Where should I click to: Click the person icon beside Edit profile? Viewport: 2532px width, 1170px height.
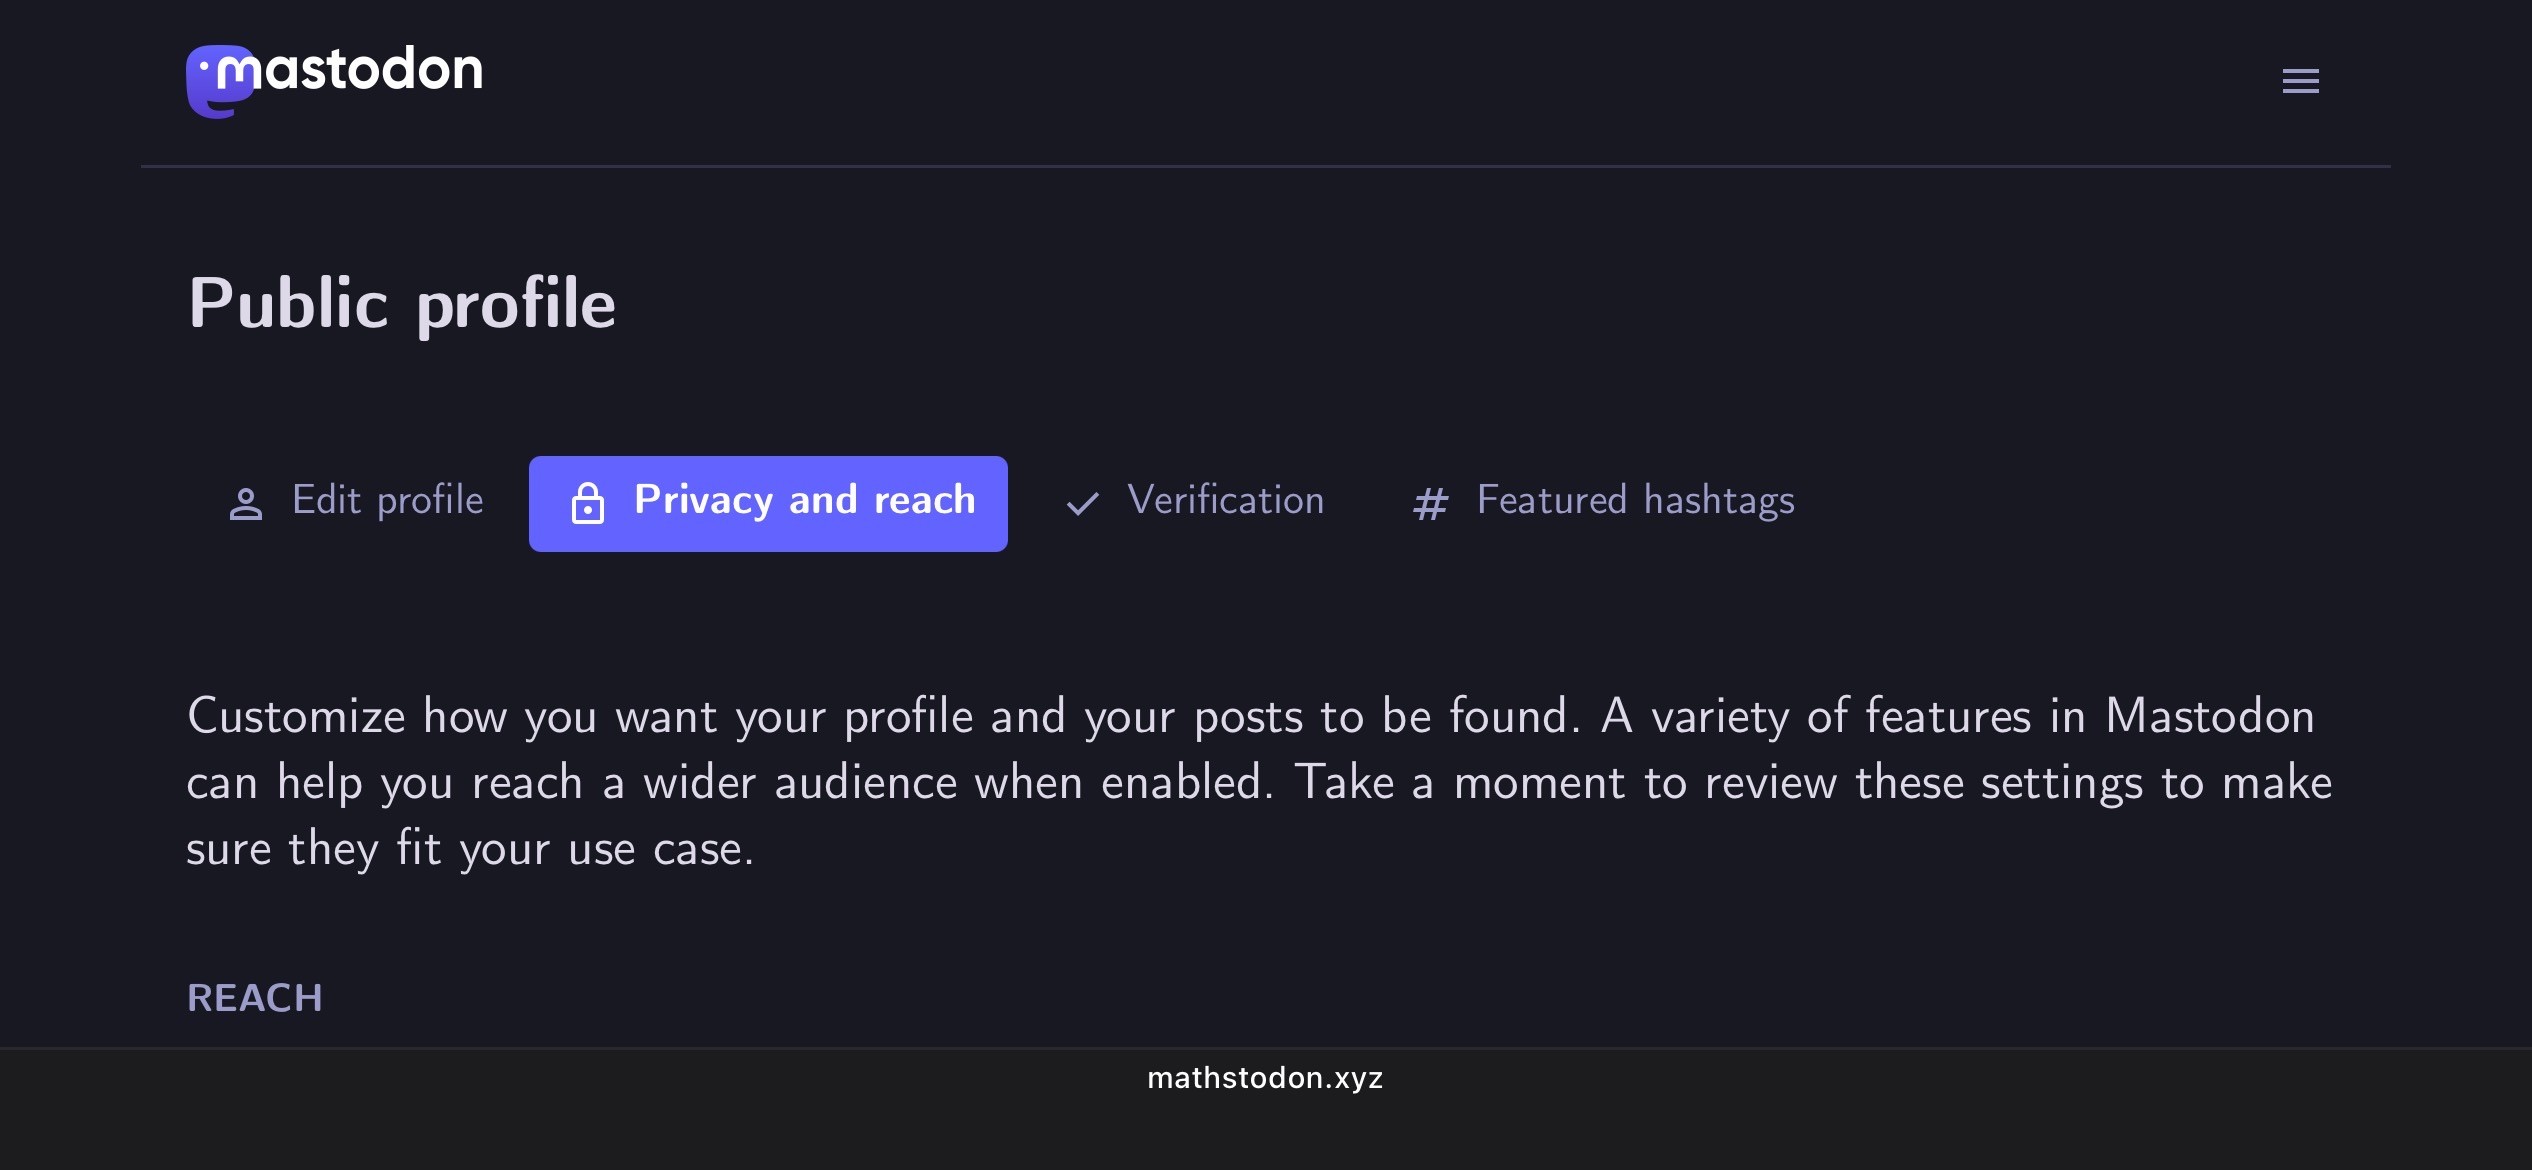click(x=246, y=504)
